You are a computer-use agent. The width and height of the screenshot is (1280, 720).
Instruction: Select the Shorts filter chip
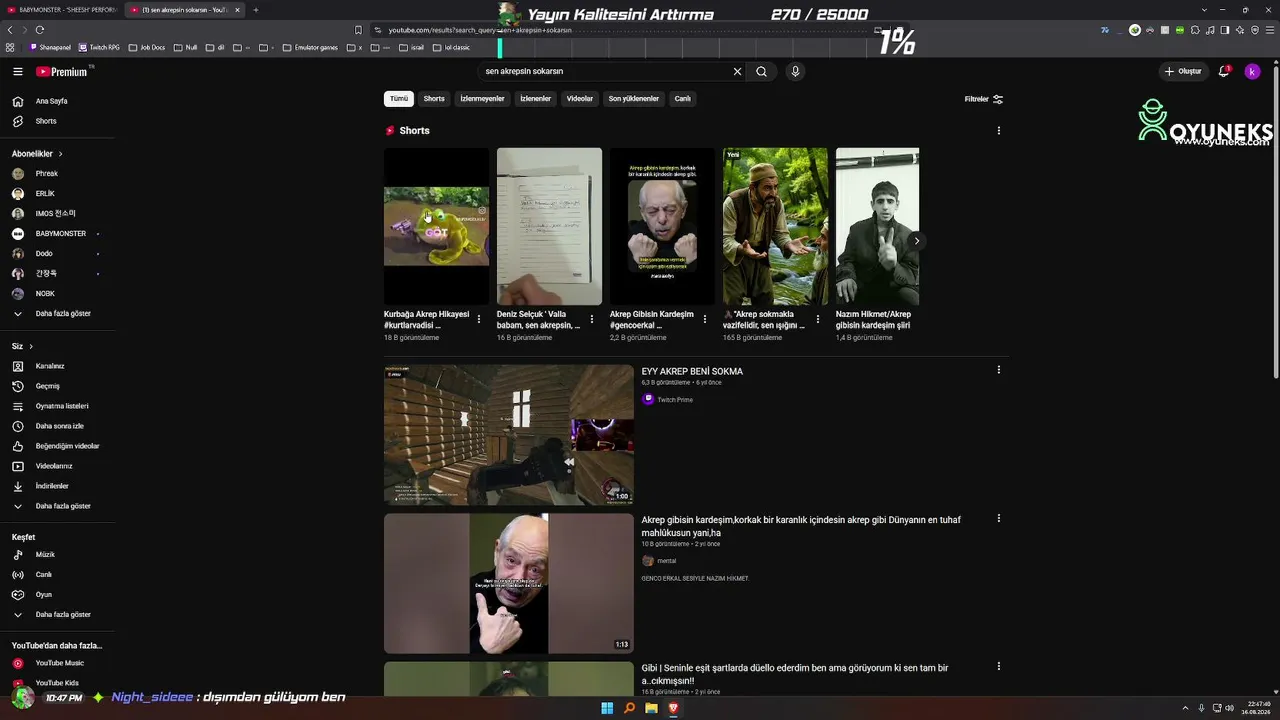[x=434, y=99]
